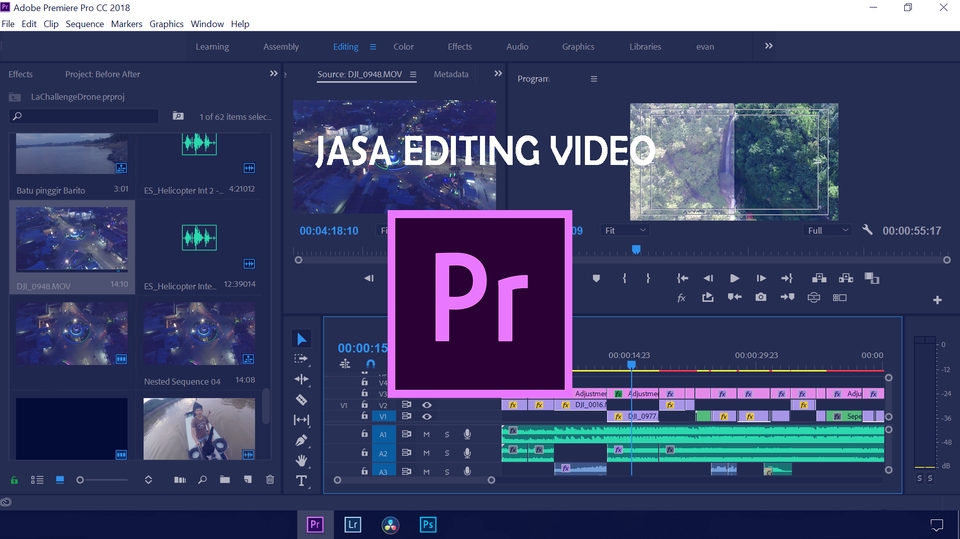The width and height of the screenshot is (960, 539).
Task: Go to Out point in Program monitor
Action: point(787,278)
